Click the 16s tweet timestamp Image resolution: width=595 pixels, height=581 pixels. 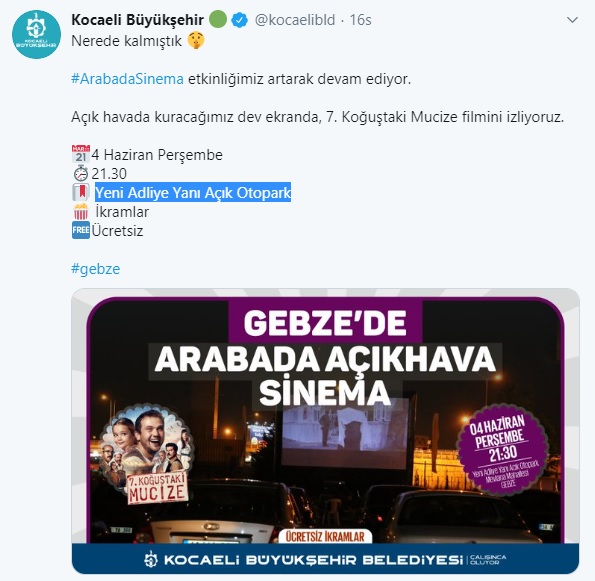tap(360, 20)
